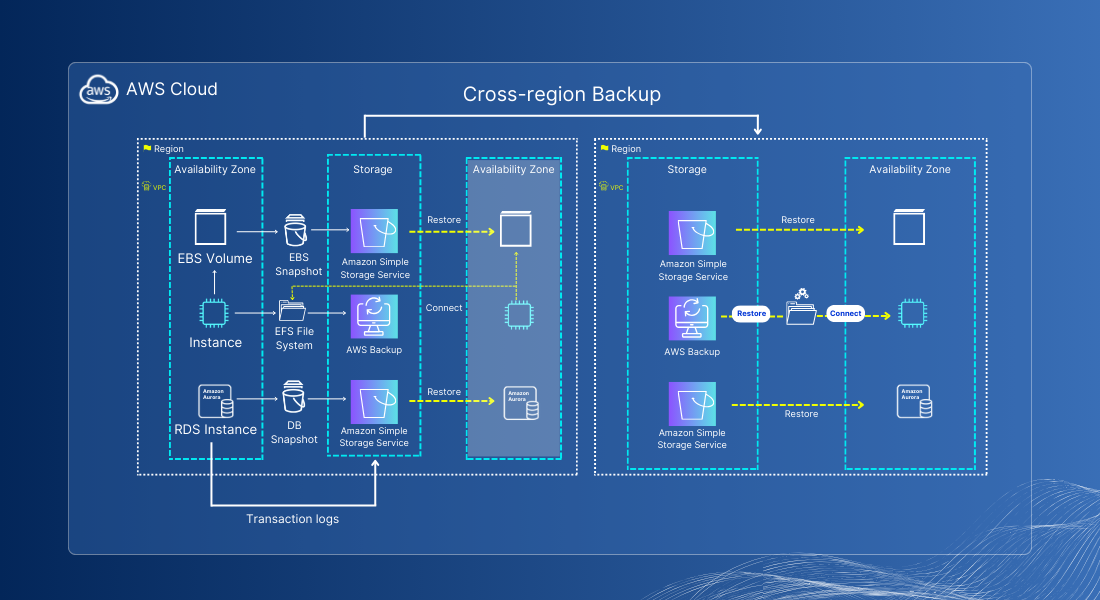The width and height of the screenshot is (1100, 600).
Task: Select the S3 icon right of DB Snapshot
Action: tap(374, 402)
